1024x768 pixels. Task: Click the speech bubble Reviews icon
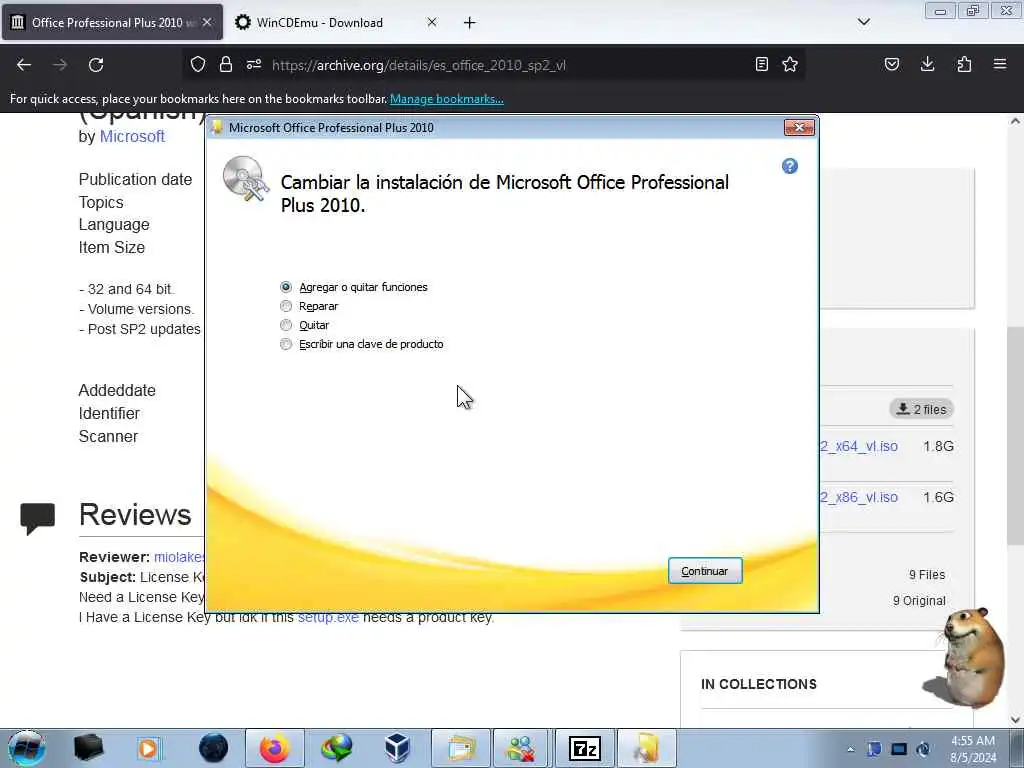coord(37,519)
